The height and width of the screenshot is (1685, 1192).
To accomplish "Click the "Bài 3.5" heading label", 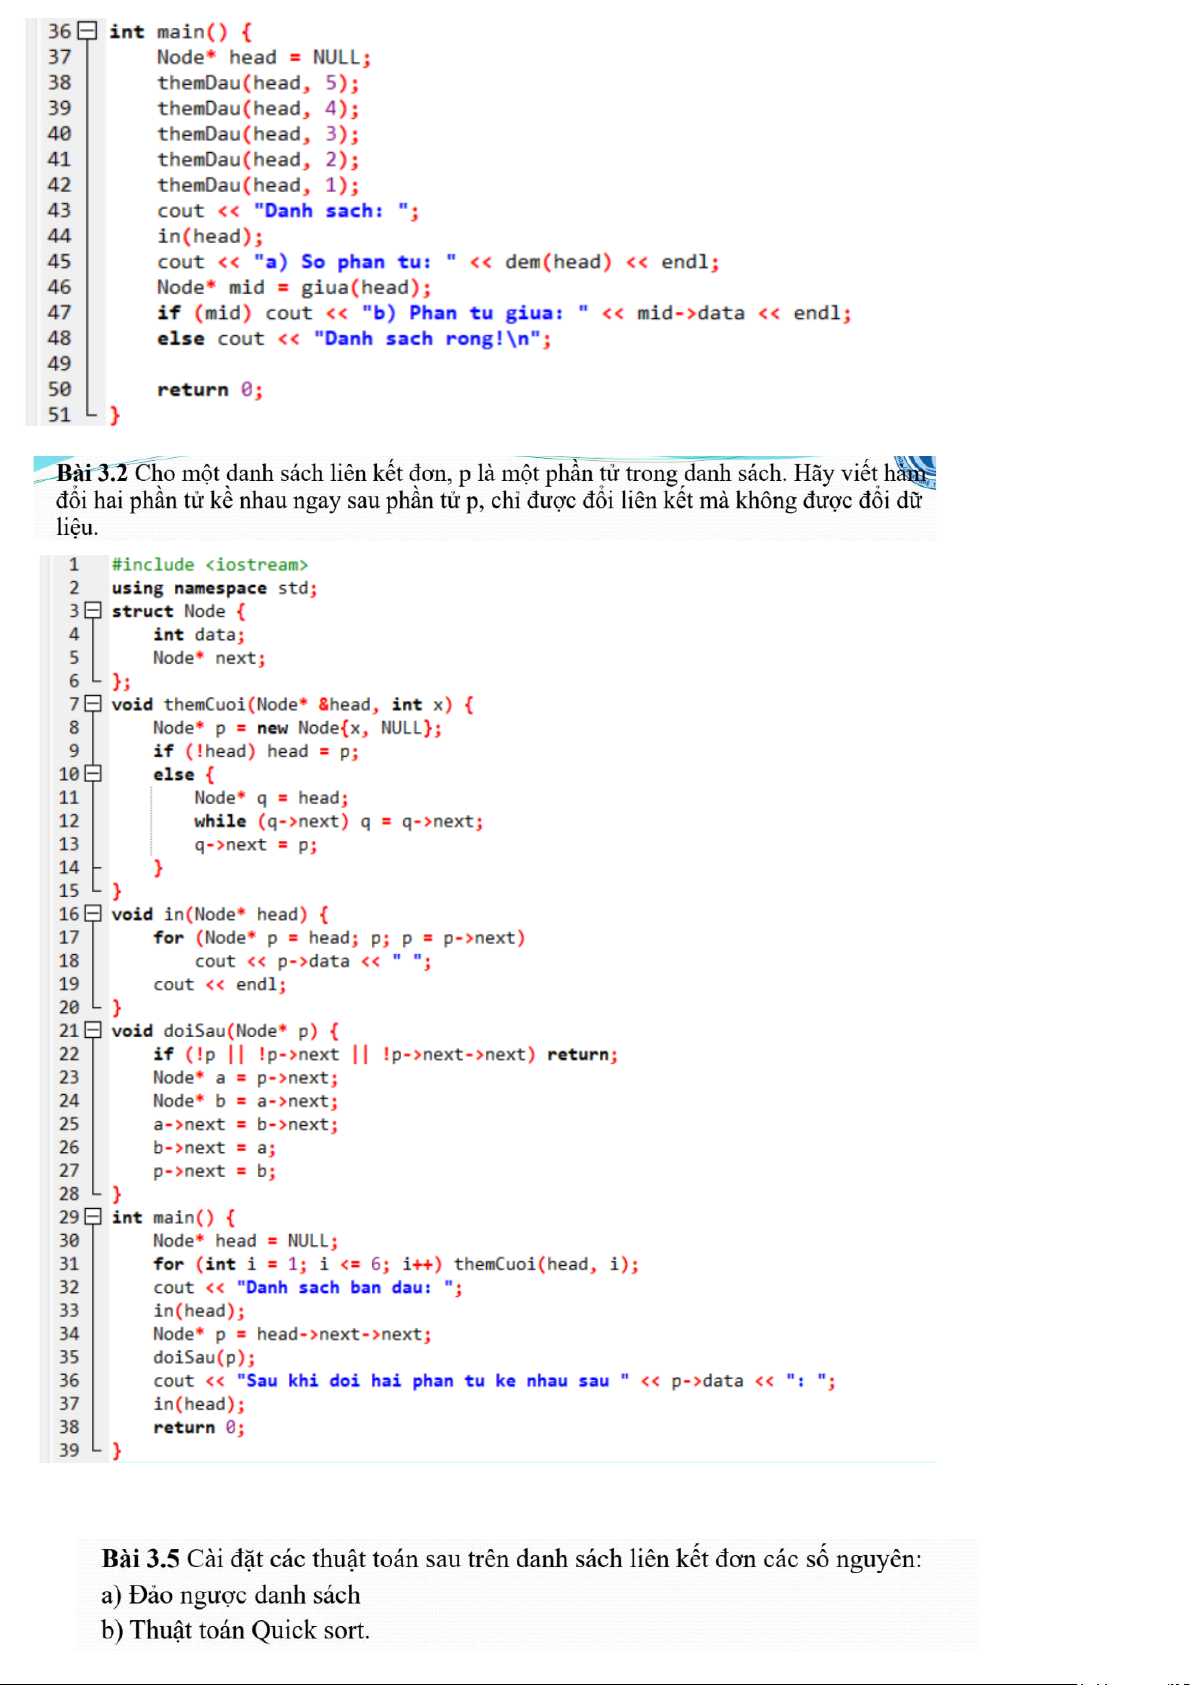I will (x=140, y=1558).
